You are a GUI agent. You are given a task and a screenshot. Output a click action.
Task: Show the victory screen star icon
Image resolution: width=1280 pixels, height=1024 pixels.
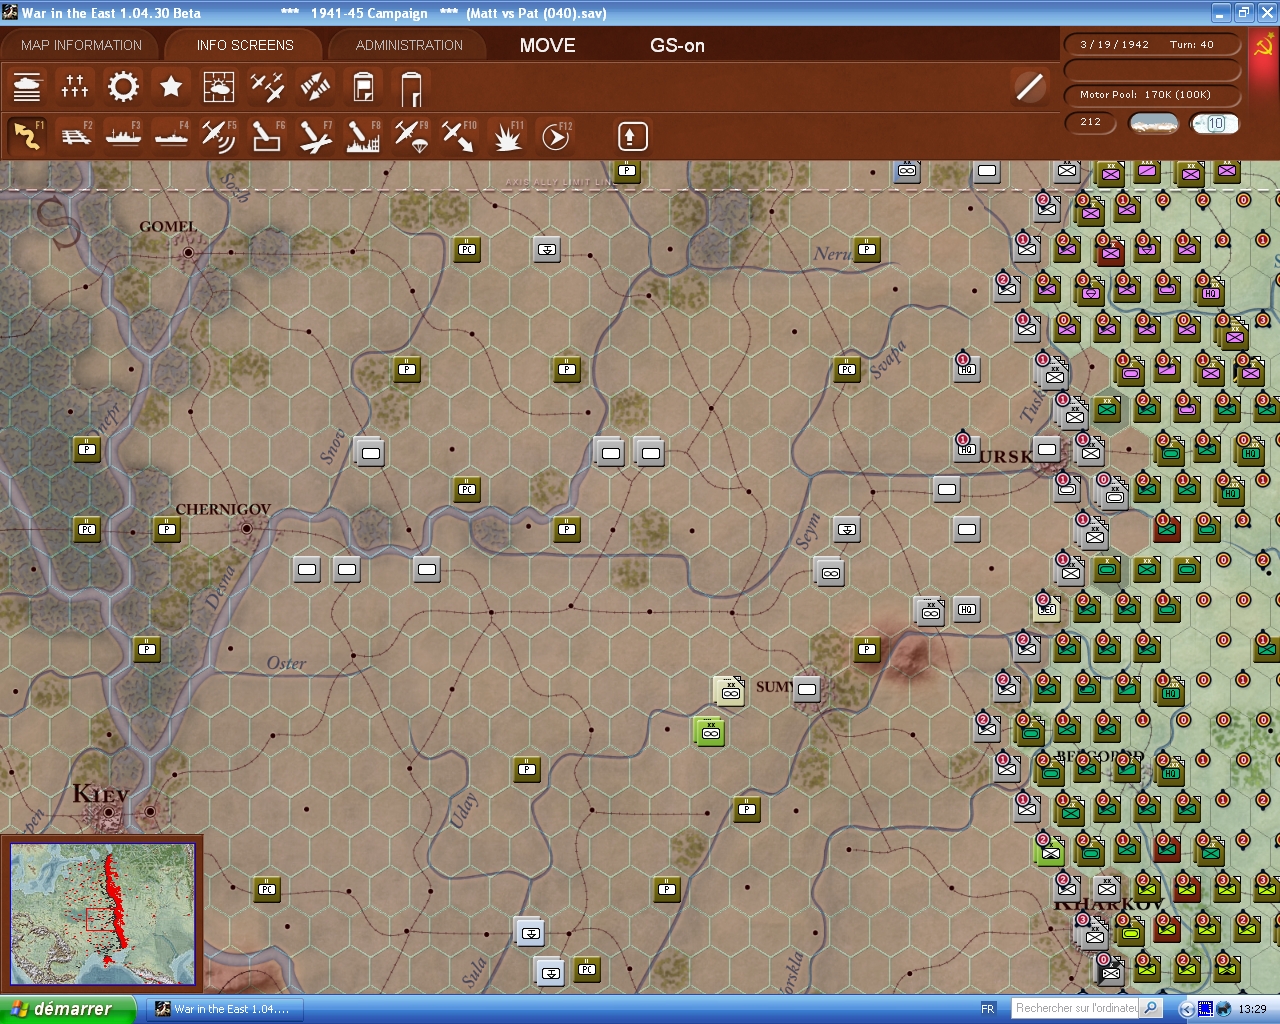(171, 87)
